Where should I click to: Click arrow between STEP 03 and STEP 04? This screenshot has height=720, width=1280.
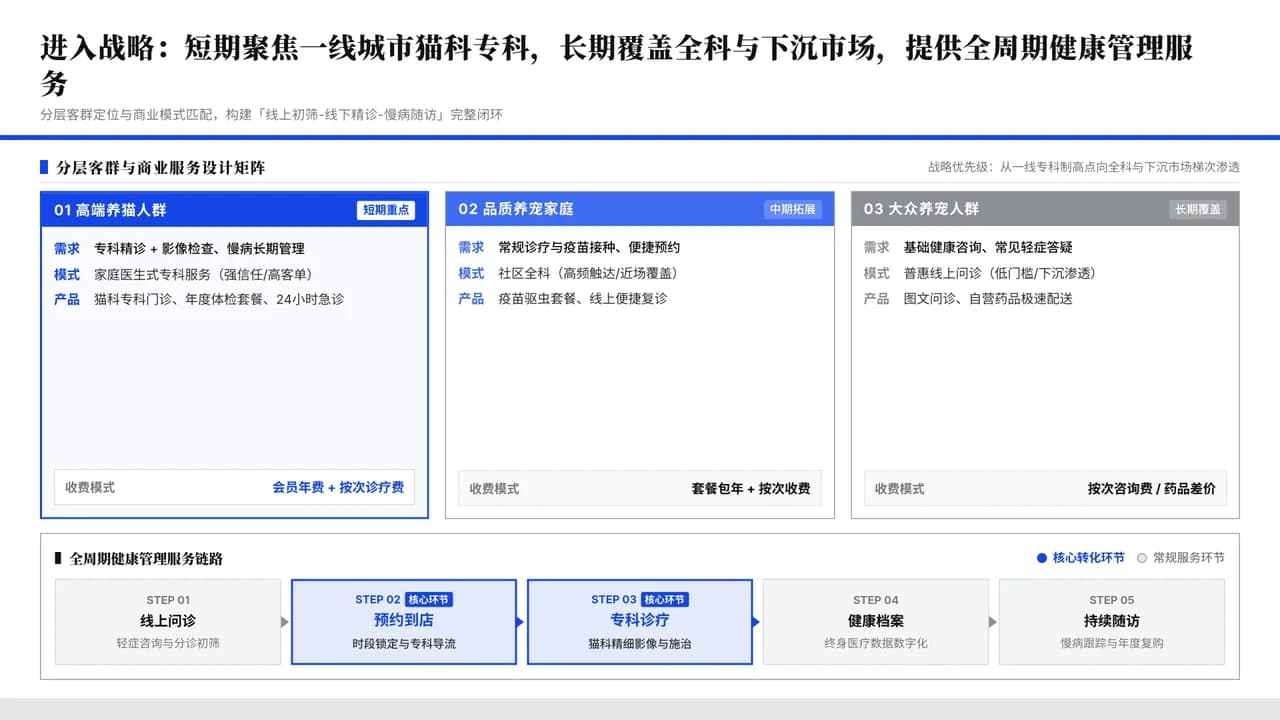tap(756, 622)
